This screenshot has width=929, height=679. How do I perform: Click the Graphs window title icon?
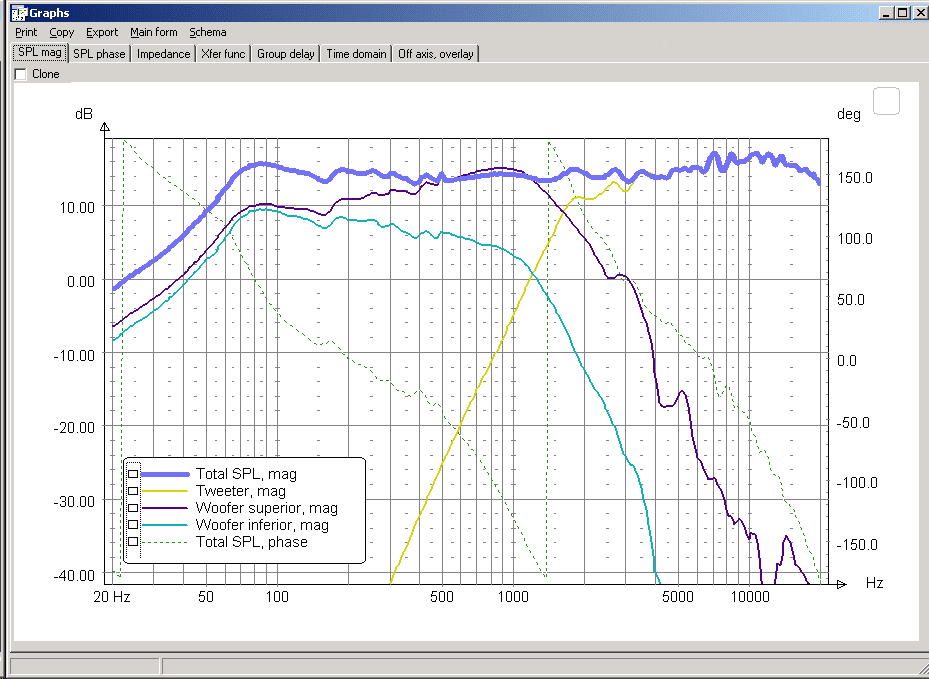tap(19, 12)
